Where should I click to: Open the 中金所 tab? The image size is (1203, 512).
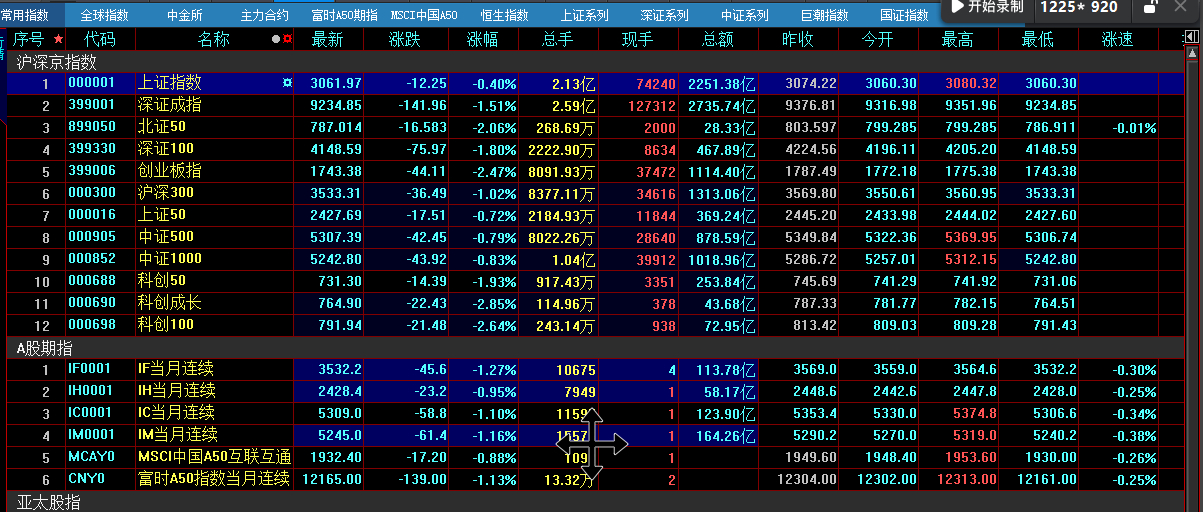tap(184, 15)
